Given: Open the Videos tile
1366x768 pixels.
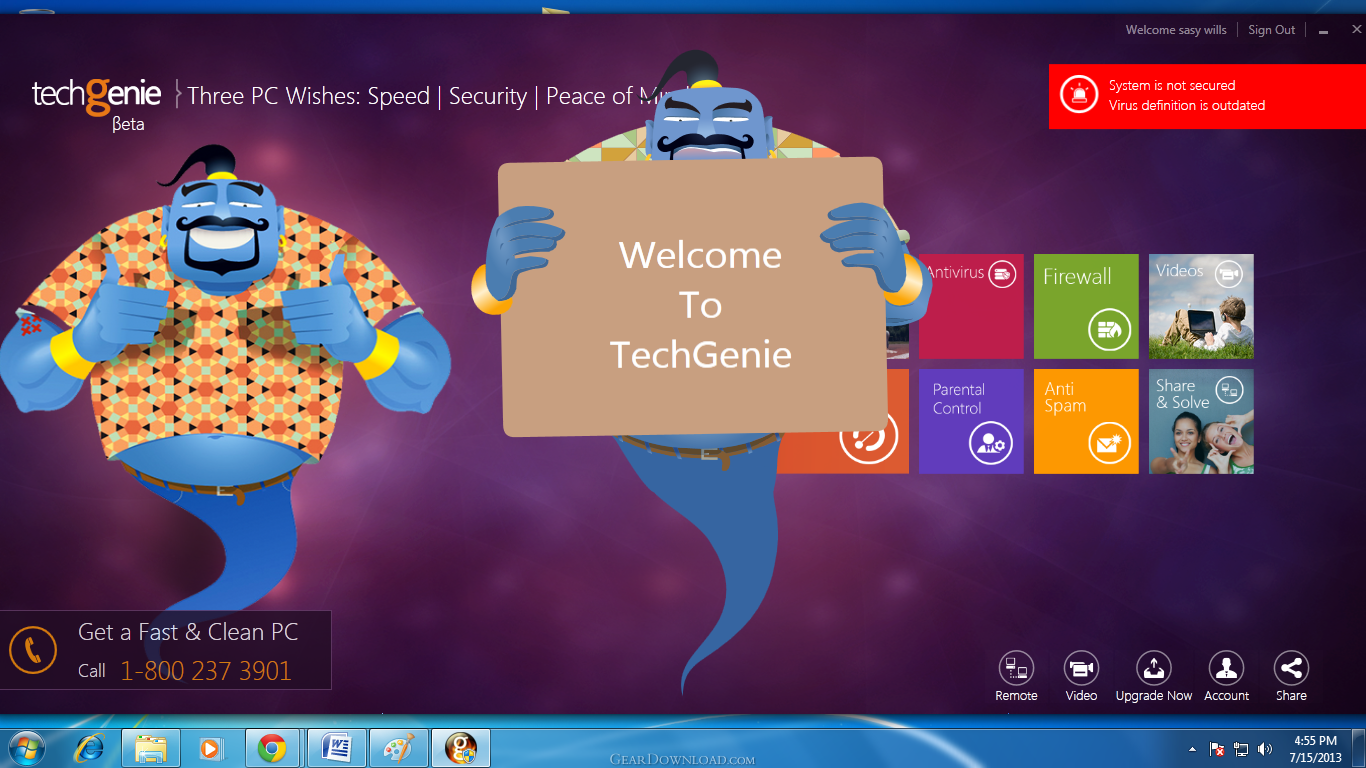Looking at the screenshot, I should point(1201,306).
